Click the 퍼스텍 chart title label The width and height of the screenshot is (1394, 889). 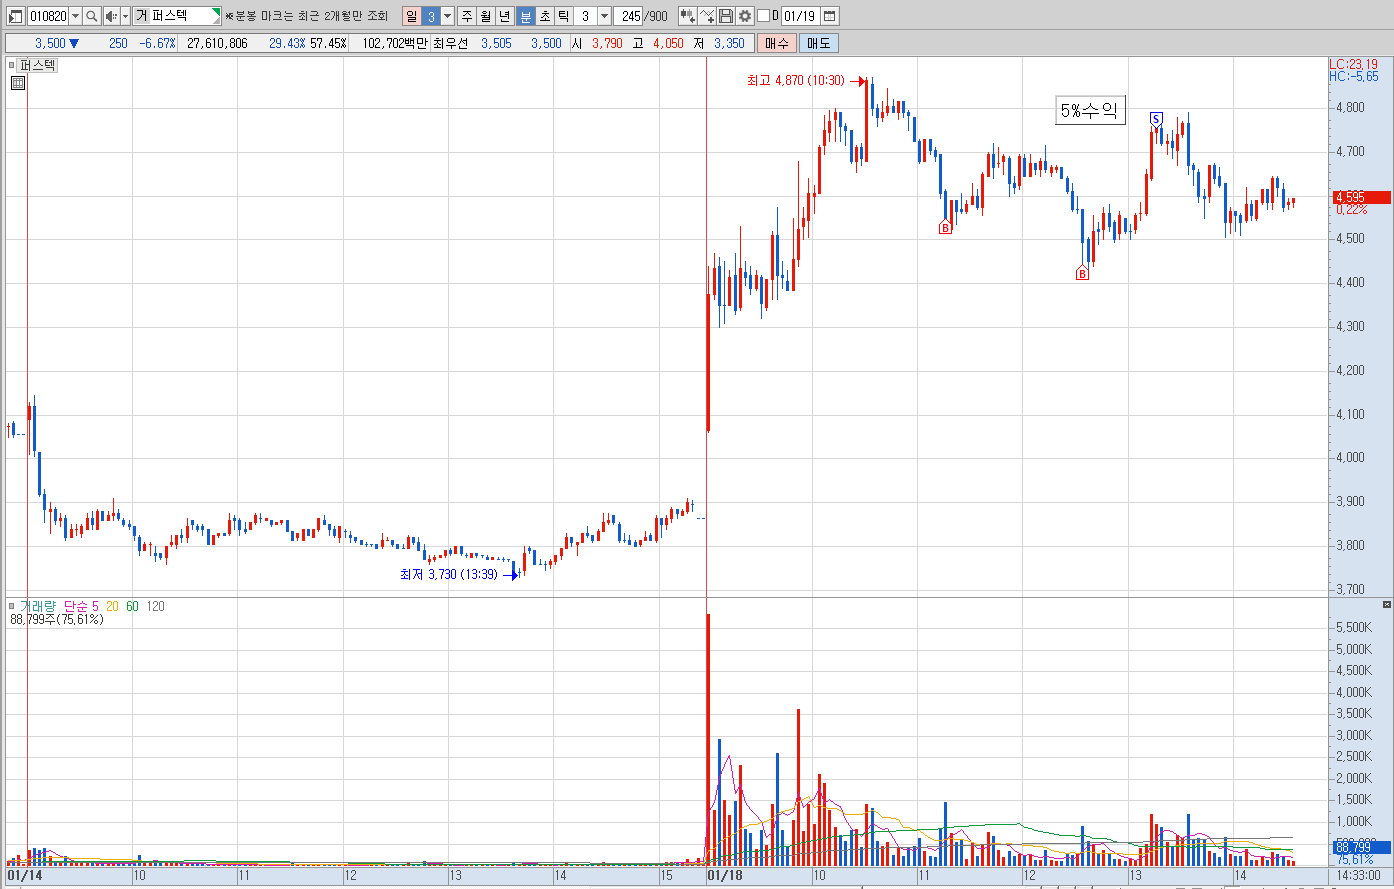pyautogui.click(x=38, y=65)
